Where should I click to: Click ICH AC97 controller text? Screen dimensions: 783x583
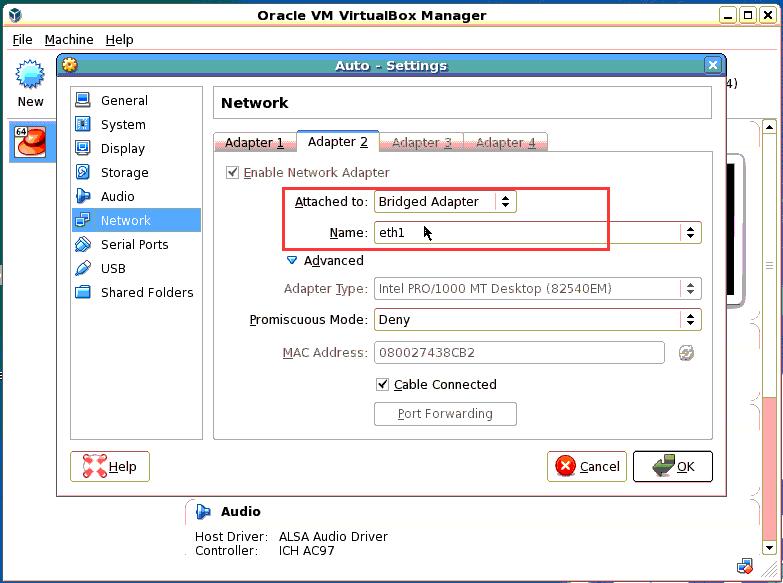306,551
